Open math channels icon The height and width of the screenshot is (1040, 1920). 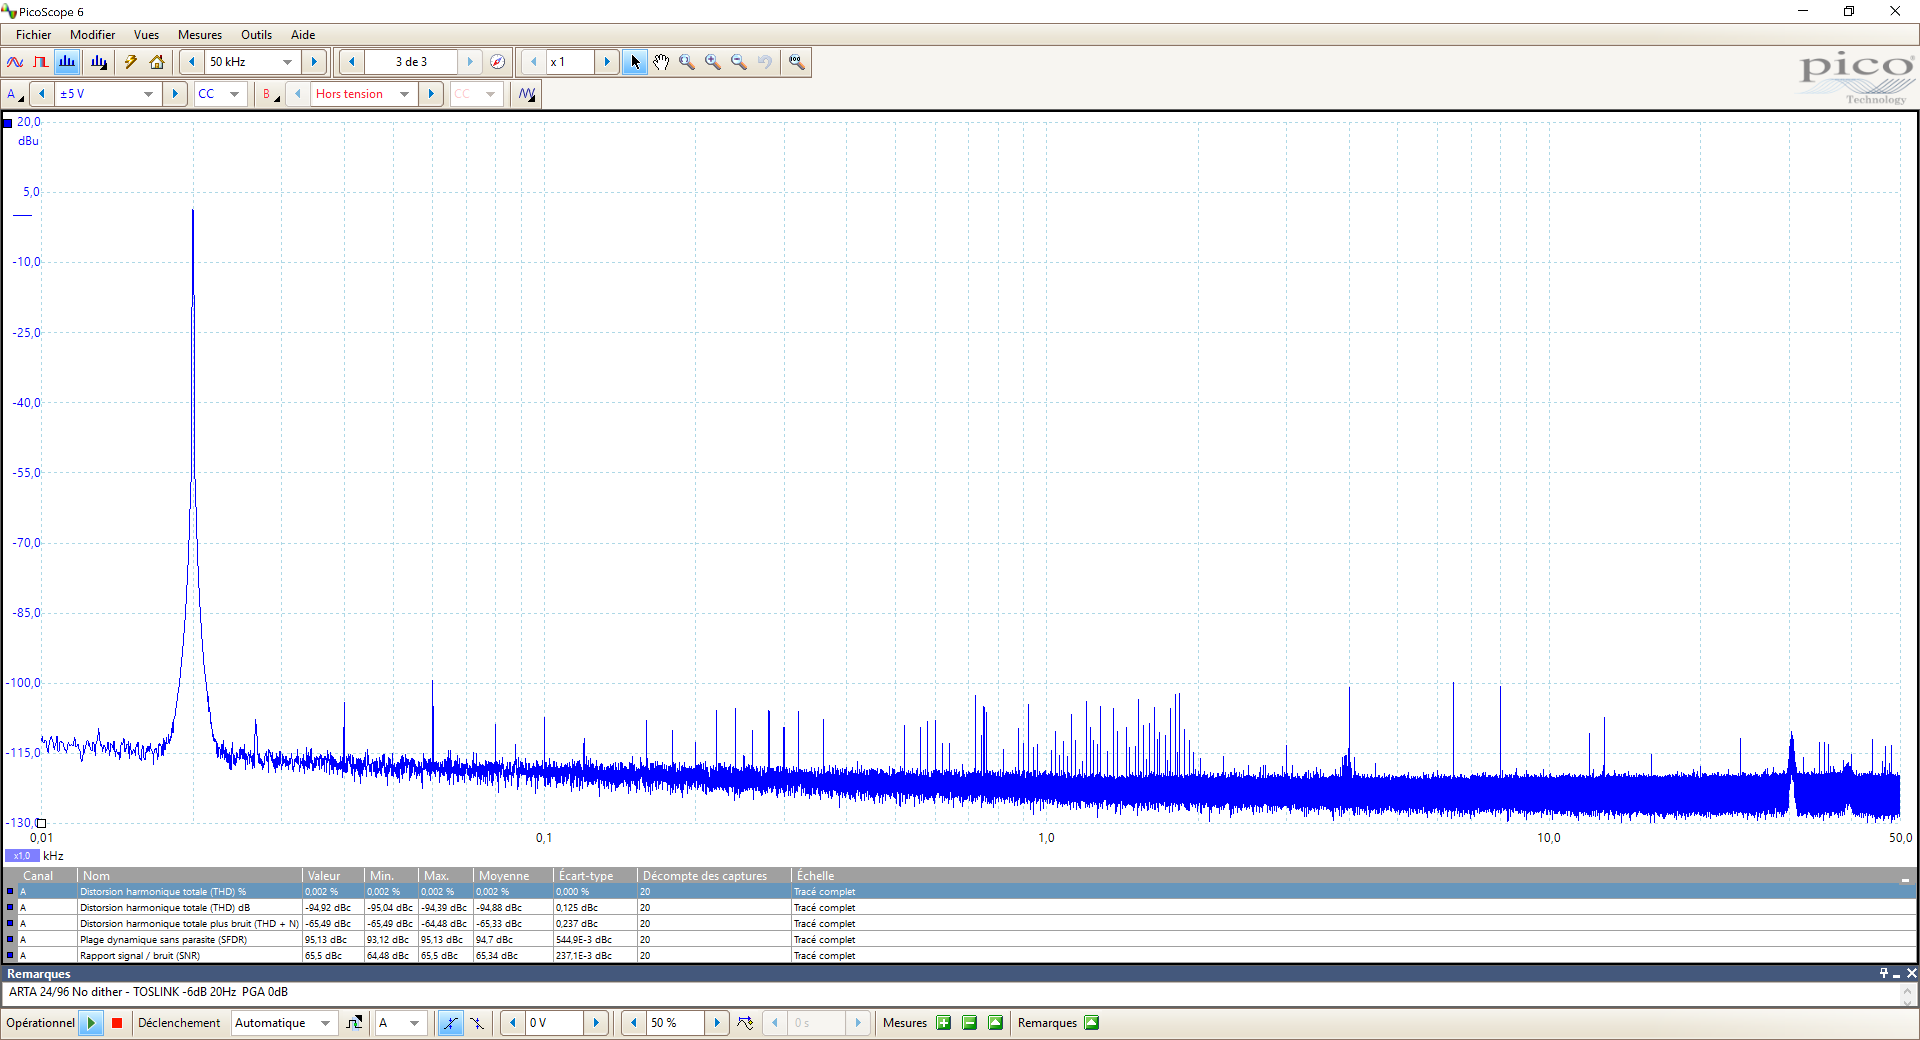[527, 94]
